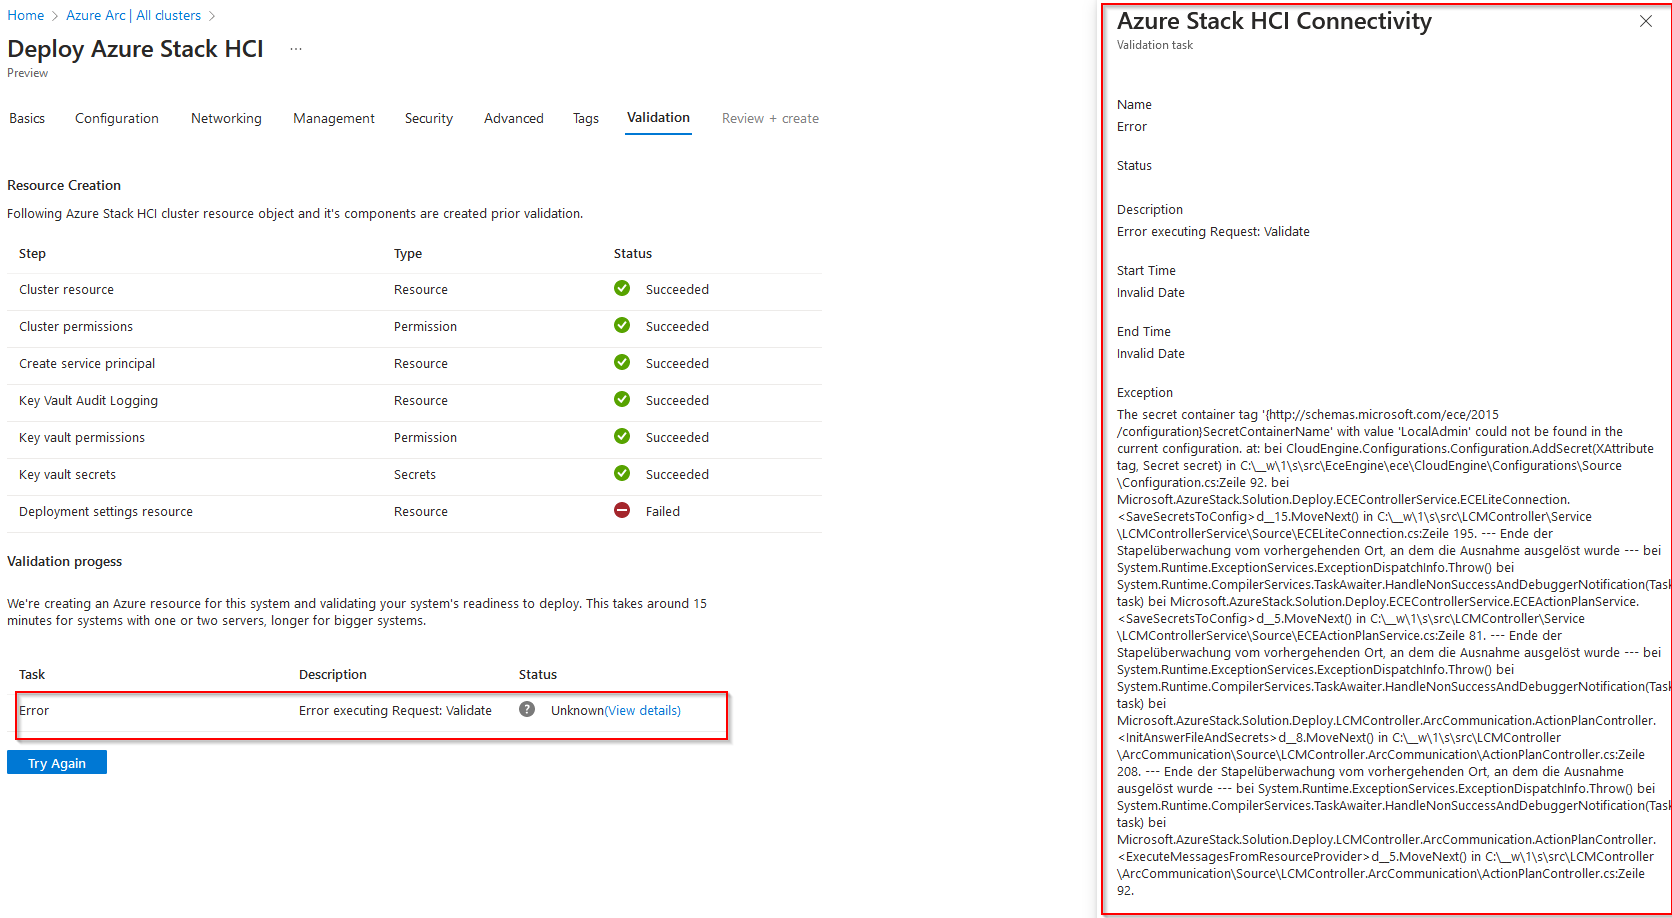
Task: Select the Key vault permissions step
Action: 82,437
